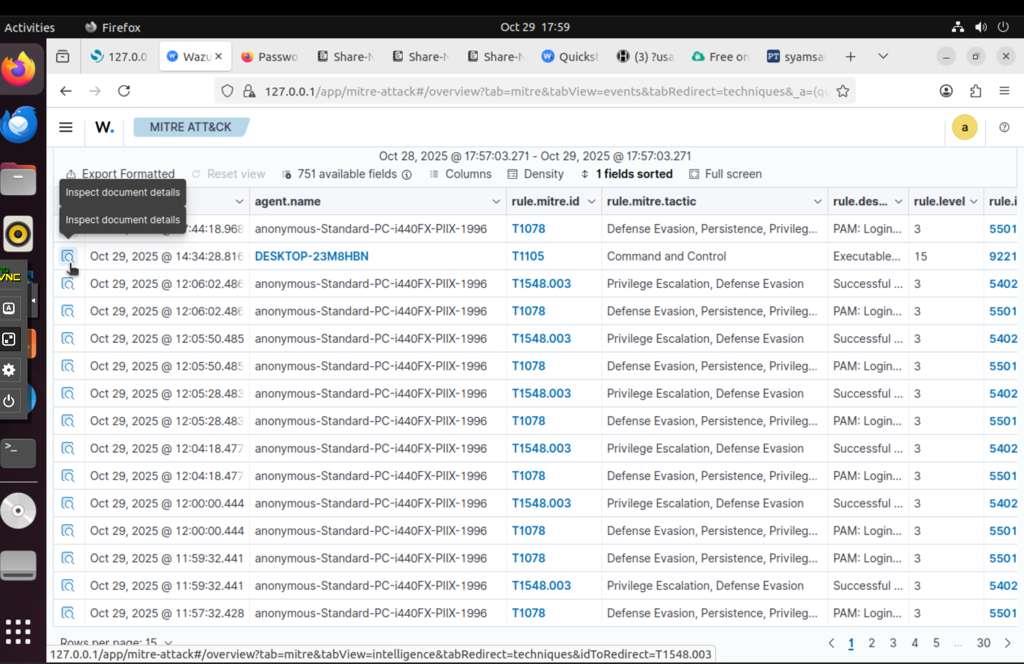Open the Wazuh help question mark icon
This screenshot has width=1024, height=664.
click(x=1004, y=127)
